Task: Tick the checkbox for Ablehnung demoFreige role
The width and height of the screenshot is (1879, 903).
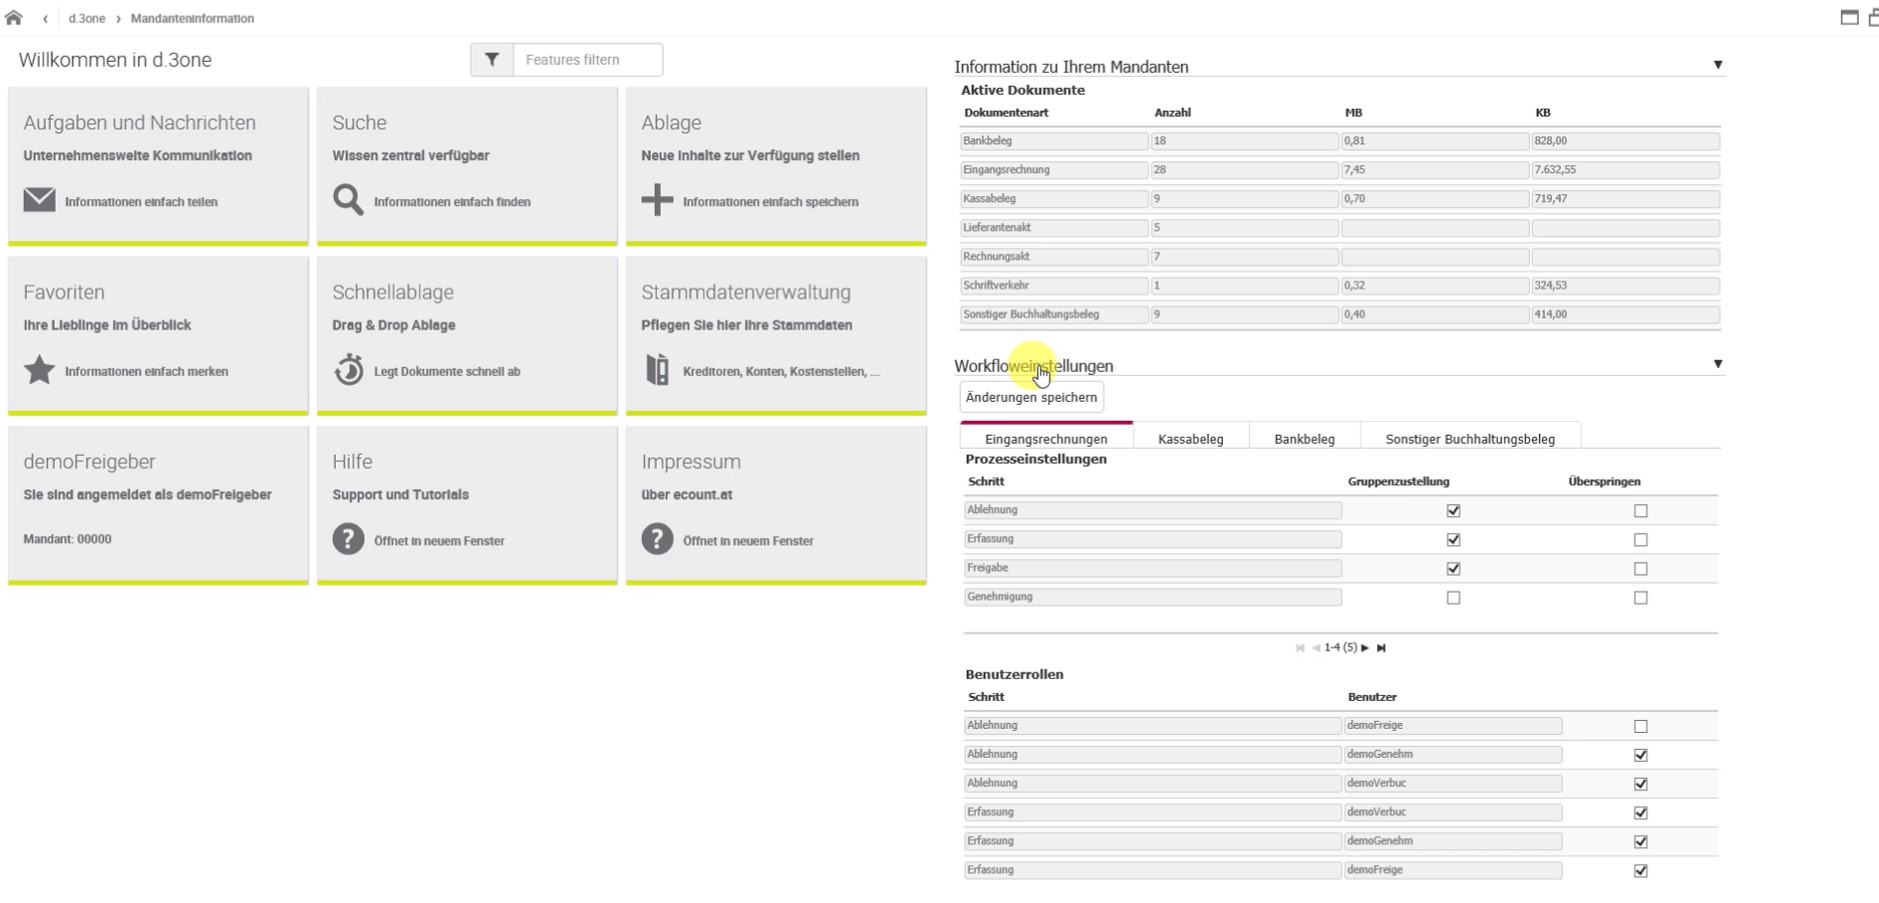Action: point(1640,726)
